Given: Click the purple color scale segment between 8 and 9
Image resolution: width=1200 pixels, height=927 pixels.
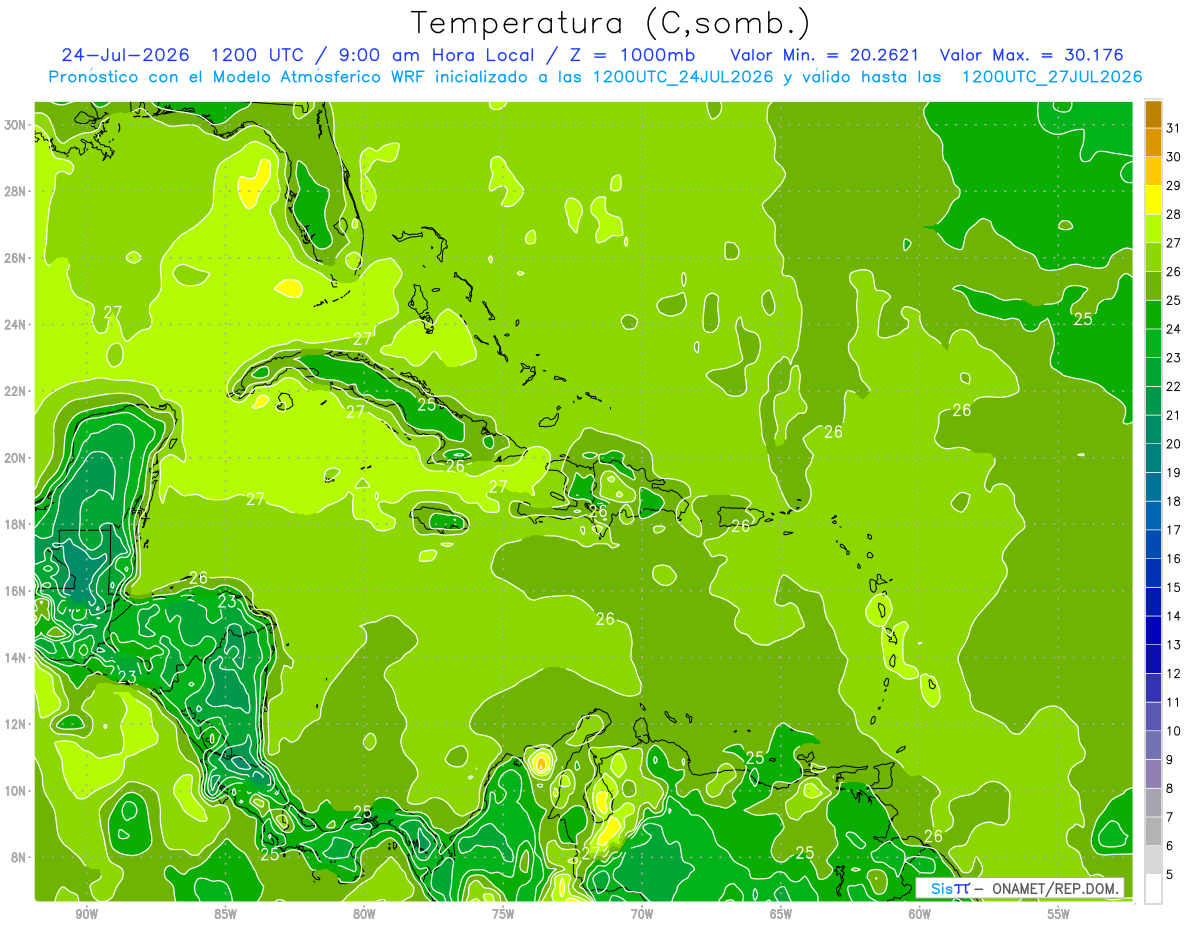Looking at the screenshot, I should point(1153,774).
